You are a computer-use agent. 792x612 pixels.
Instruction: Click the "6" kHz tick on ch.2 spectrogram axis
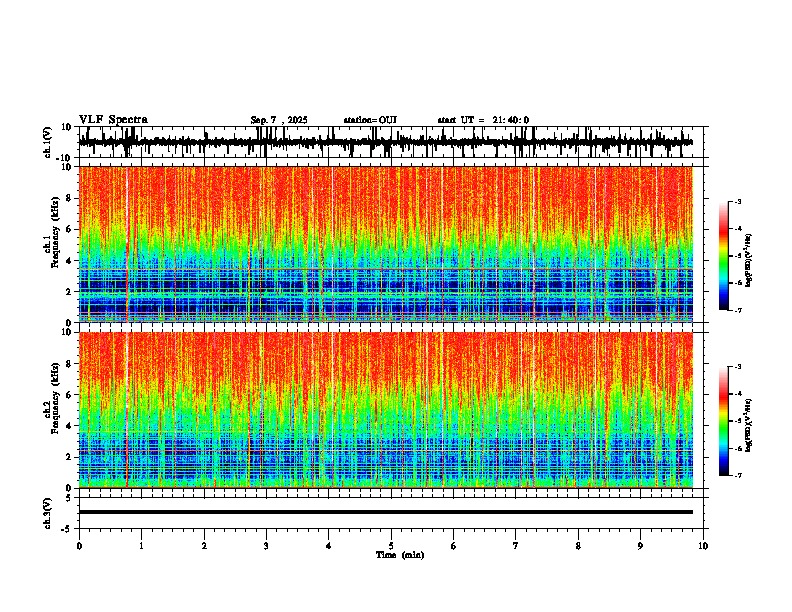(70, 394)
